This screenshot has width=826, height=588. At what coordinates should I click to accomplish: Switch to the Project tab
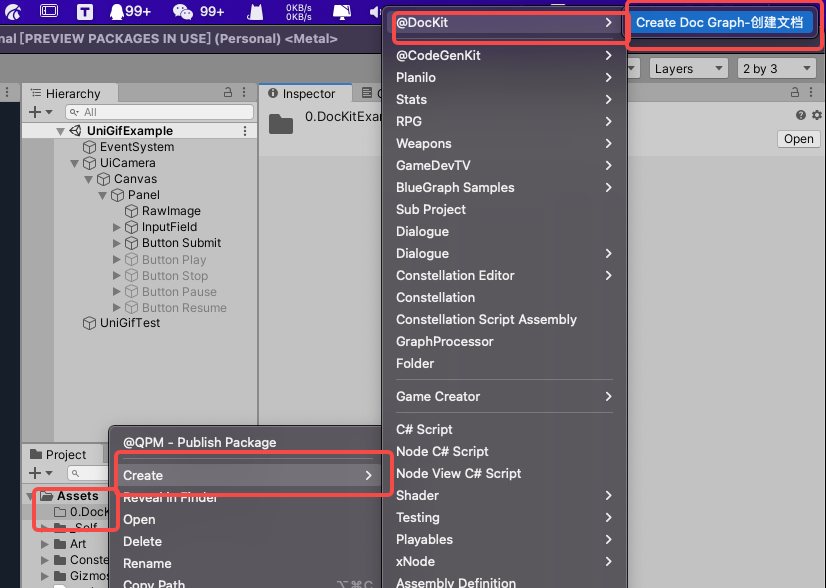(63, 454)
